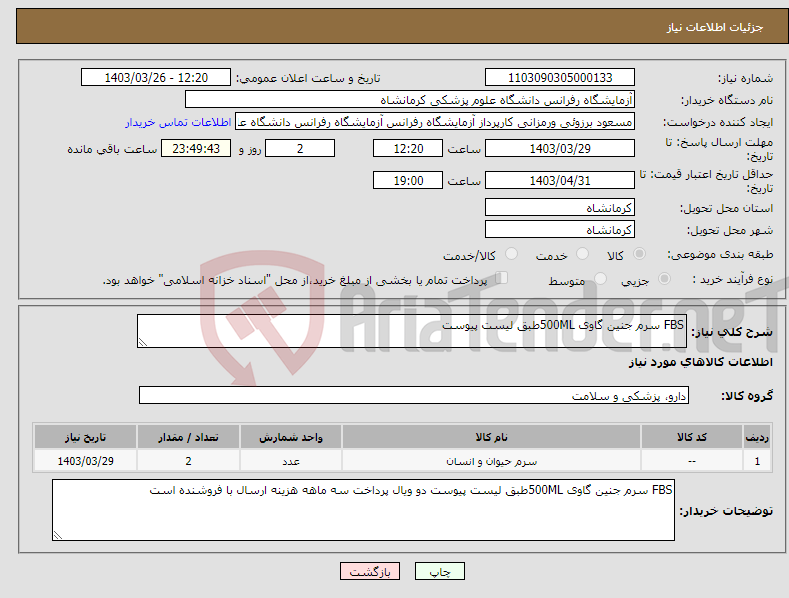789x598 pixels.
Task: Click the گروه کالا field دارو، پزشکی و سلامت
Action: click(x=414, y=396)
